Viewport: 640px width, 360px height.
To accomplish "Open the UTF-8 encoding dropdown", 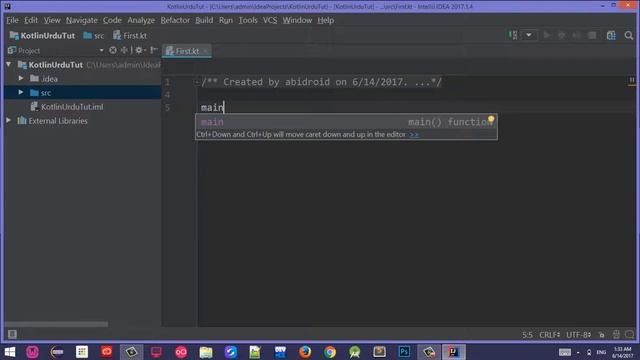I will click(578, 335).
